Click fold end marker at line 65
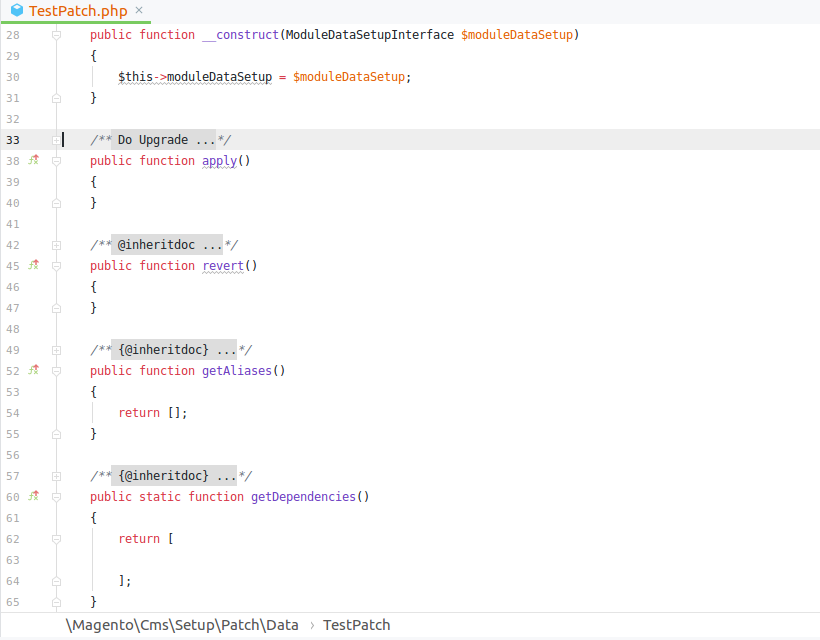 (56, 602)
